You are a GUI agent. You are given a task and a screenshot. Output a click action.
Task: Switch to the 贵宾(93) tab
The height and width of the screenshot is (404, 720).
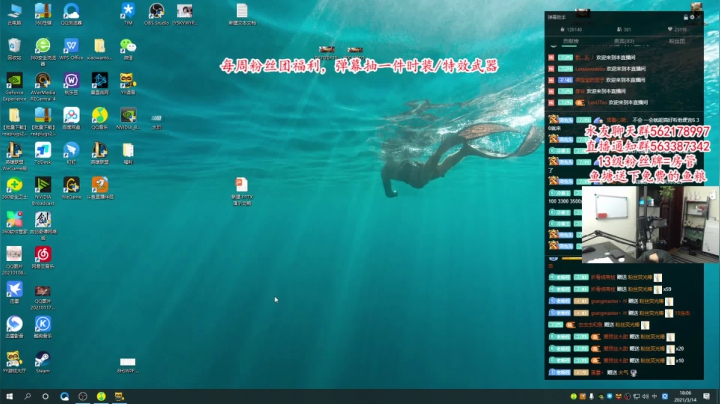click(x=624, y=41)
